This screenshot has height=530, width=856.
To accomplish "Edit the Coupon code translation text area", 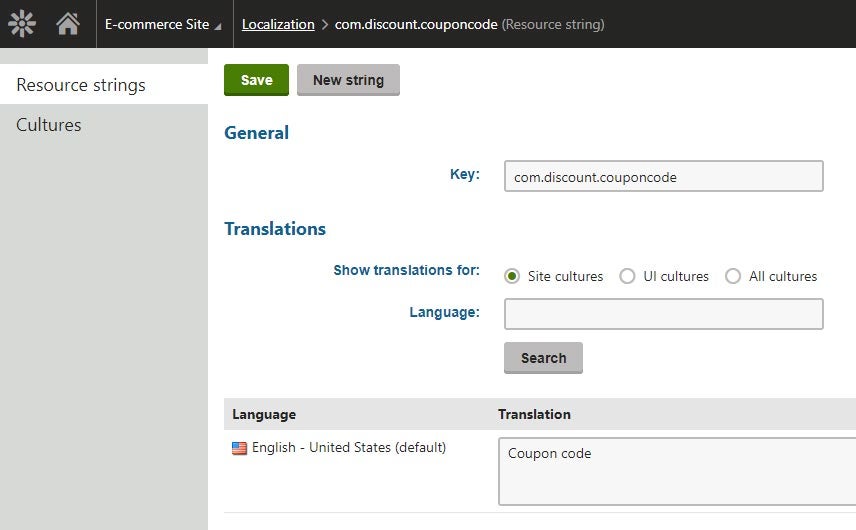I will click(x=676, y=470).
